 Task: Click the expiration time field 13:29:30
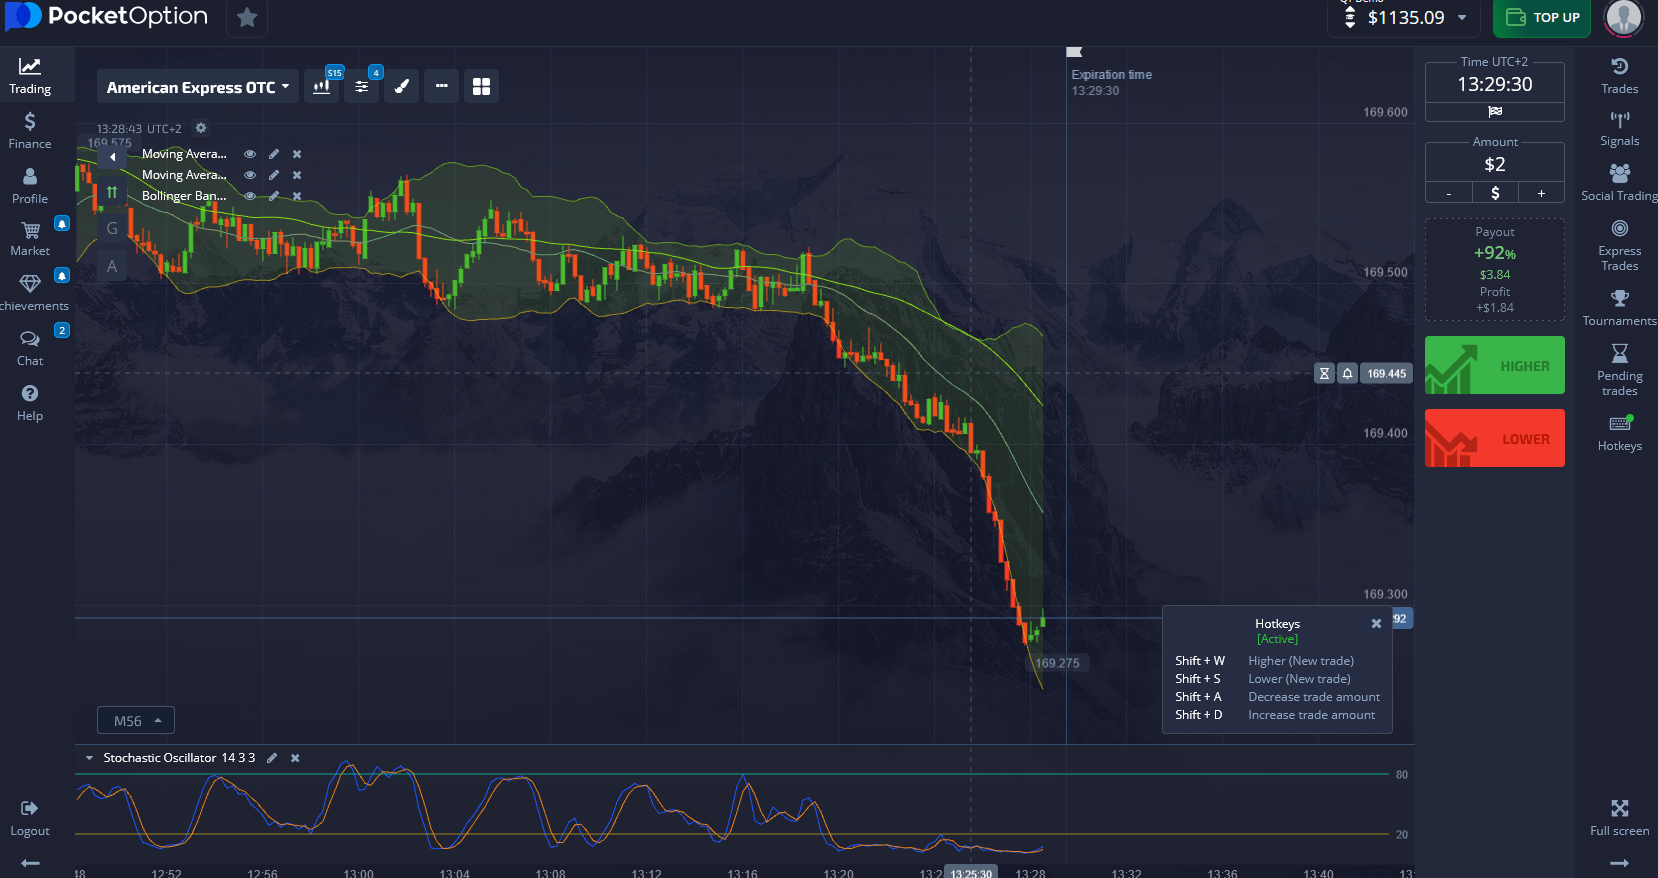[1494, 84]
